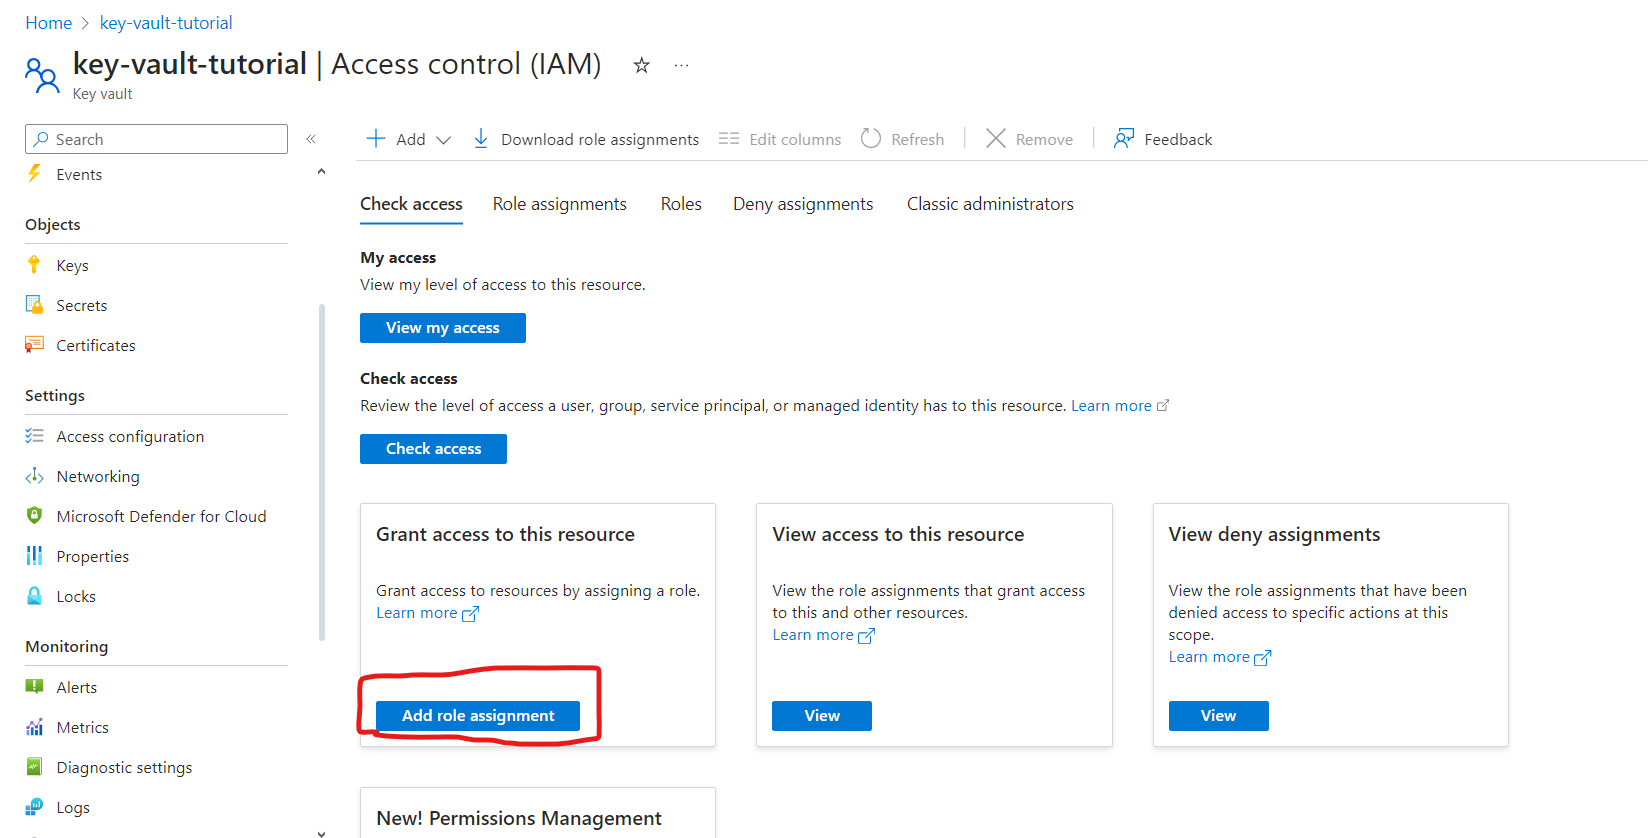The width and height of the screenshot is (1648, 838).
Task: Click the View my access button
Action: pos(443,328)
